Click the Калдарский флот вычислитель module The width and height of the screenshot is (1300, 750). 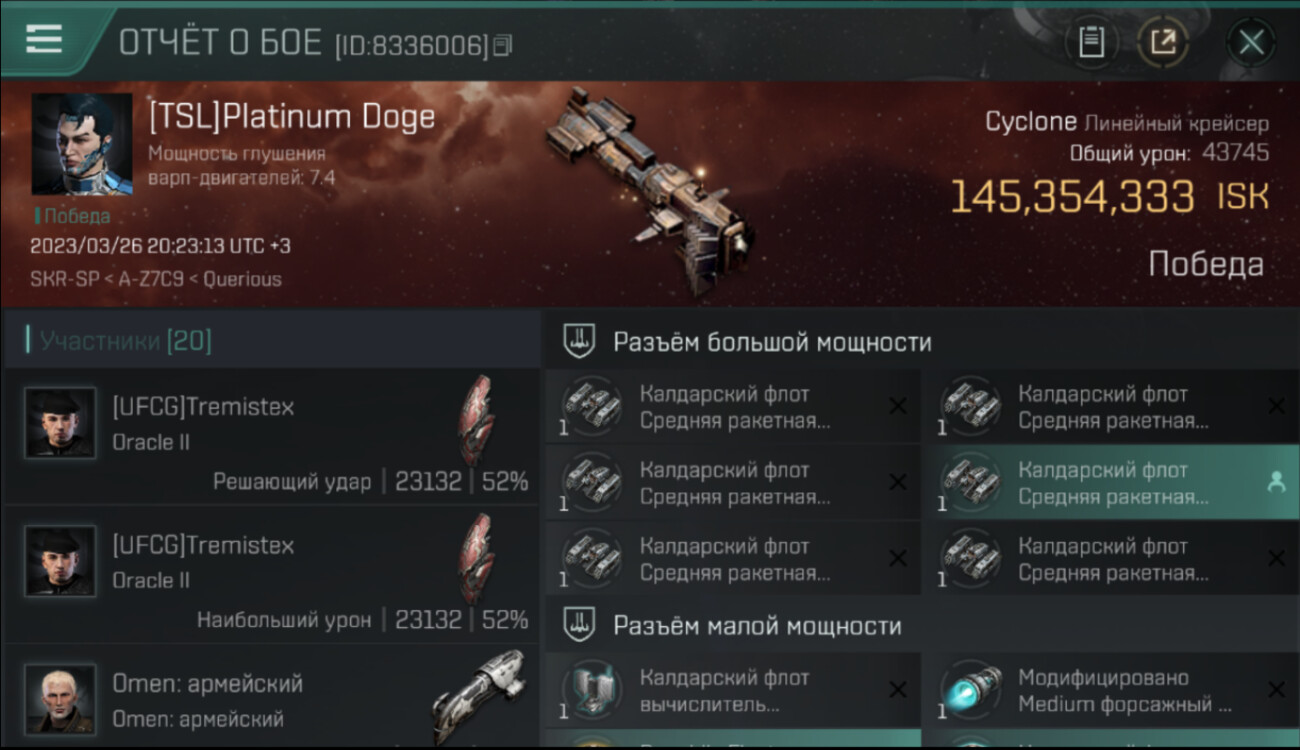[x=733, y=690]
